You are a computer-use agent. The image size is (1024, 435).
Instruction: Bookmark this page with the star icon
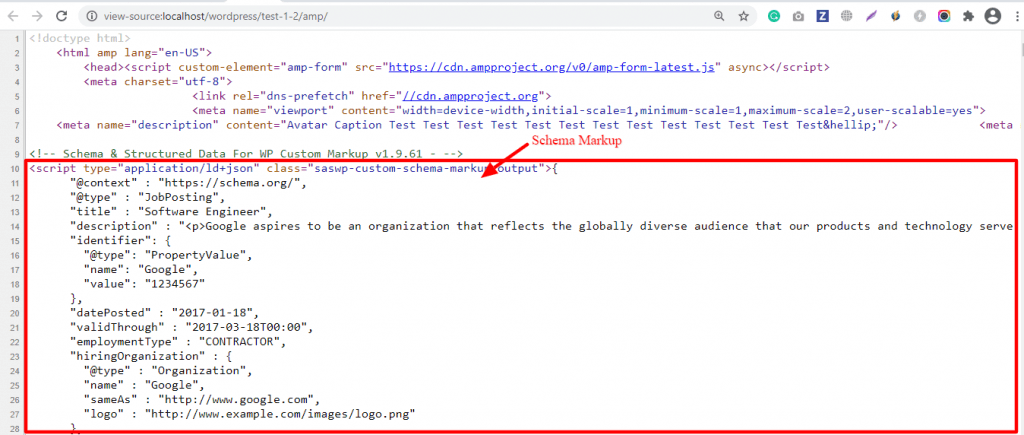tap(743, 16)
